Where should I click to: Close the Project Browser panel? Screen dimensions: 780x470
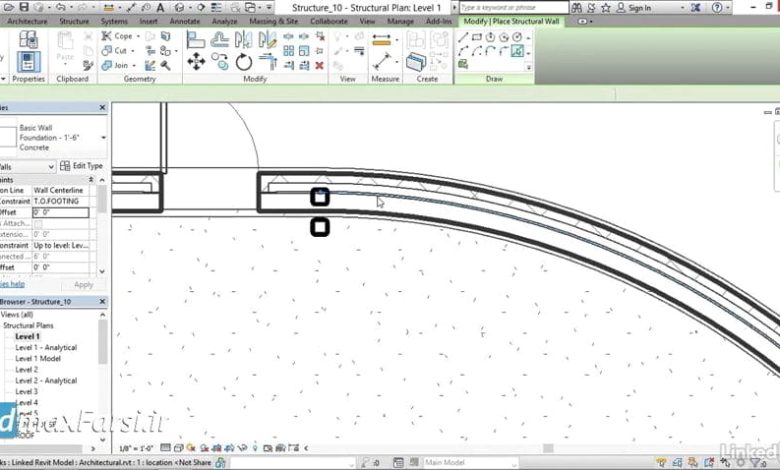(102, 301)
